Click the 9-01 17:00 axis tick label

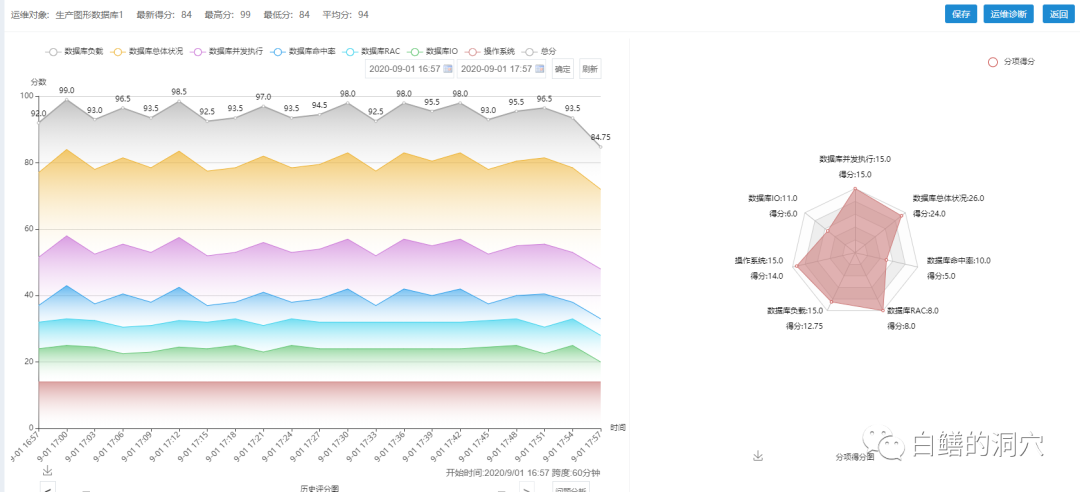click(x=53, y=447)
